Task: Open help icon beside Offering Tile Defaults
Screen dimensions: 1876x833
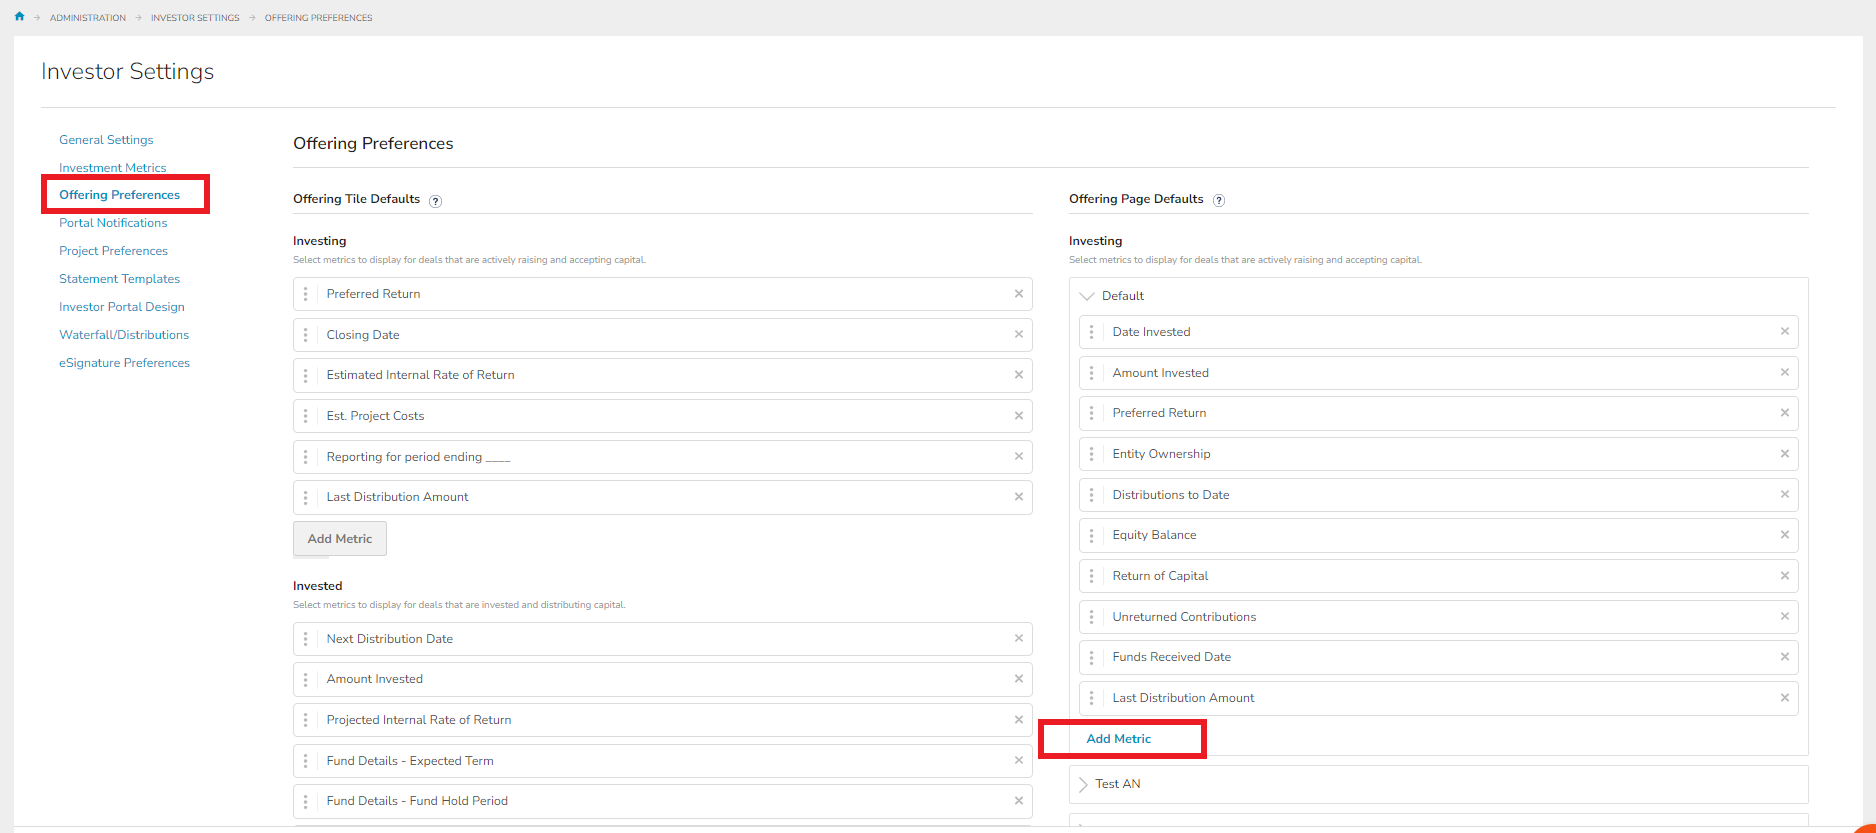Action: pyautogui.click(x=435, y=201)
